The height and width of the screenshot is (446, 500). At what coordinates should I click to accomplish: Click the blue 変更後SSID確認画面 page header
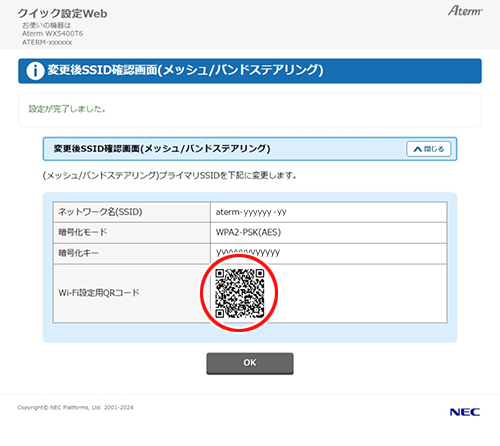(250, 71)
